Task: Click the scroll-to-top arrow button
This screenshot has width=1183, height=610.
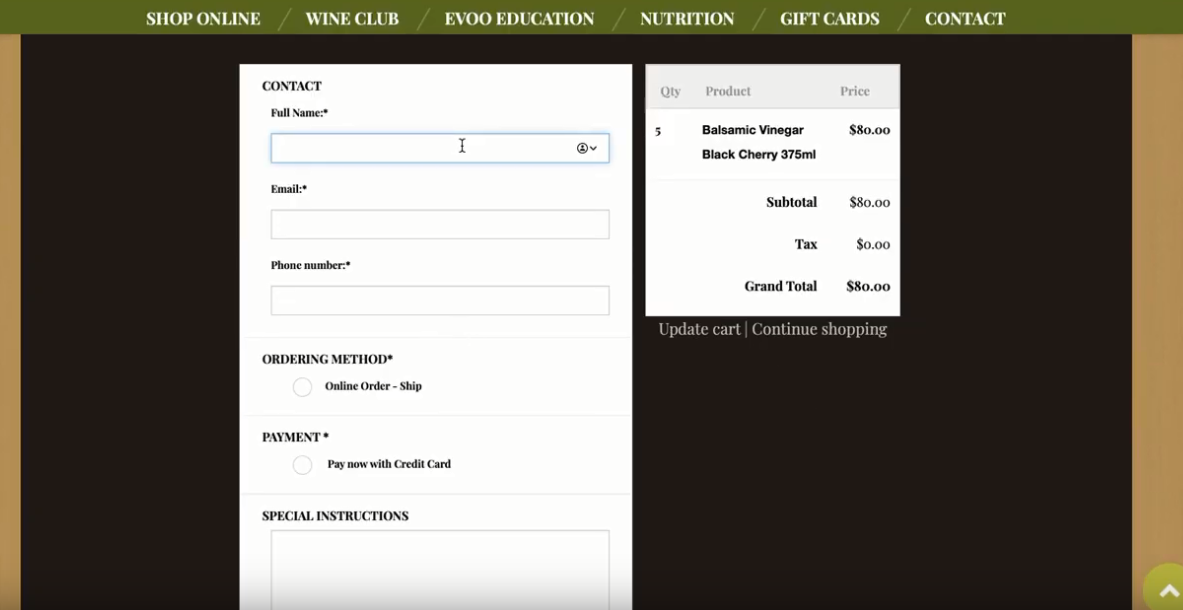Action: pos(1166,590)
